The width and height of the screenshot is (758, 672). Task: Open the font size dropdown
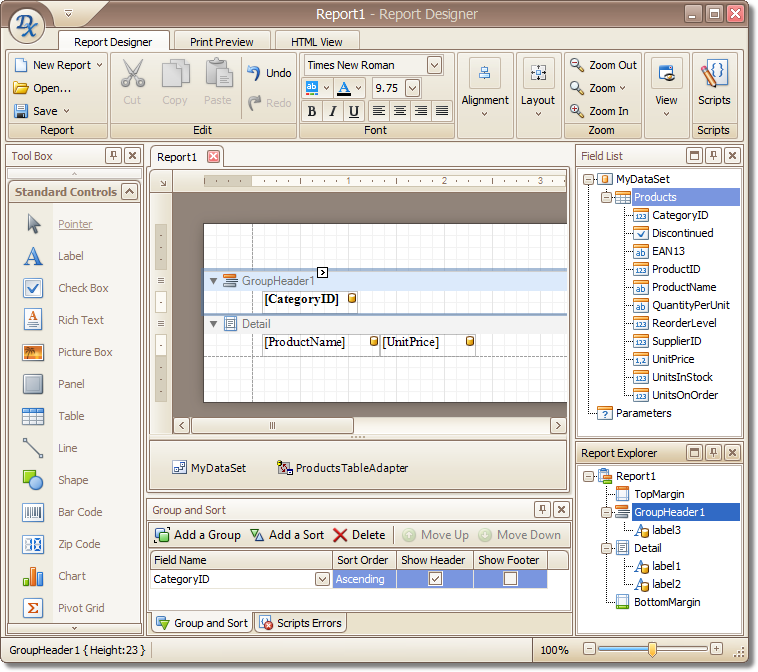click(x=412, y=88)
